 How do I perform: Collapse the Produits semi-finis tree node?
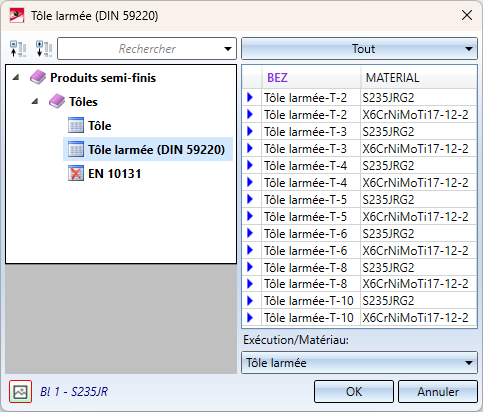click(16, 78)
